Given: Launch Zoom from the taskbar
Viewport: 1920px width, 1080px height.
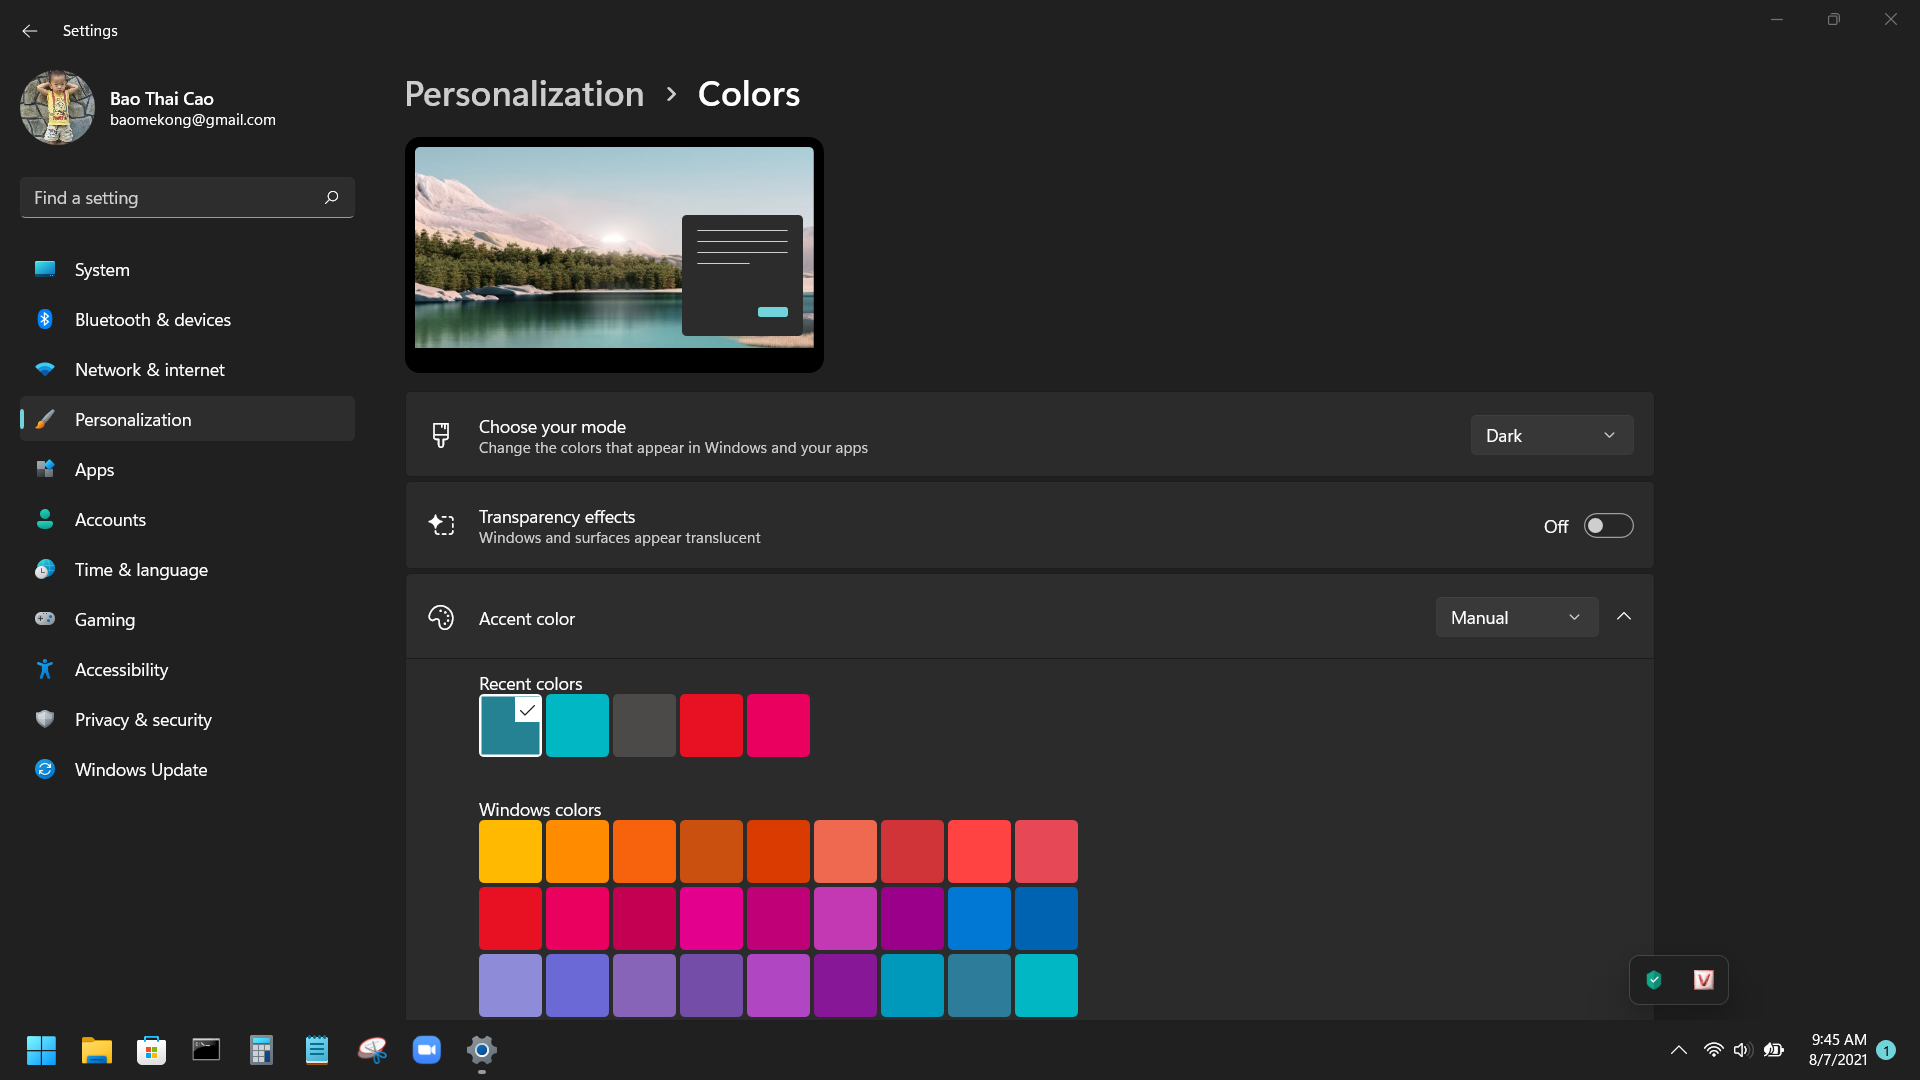Looking at the screenshot, I should point(427,1050).
